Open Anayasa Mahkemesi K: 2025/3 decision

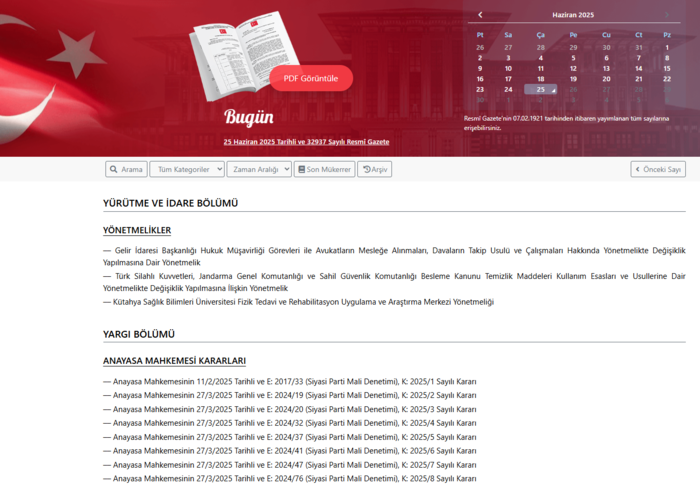pos(290,409)
